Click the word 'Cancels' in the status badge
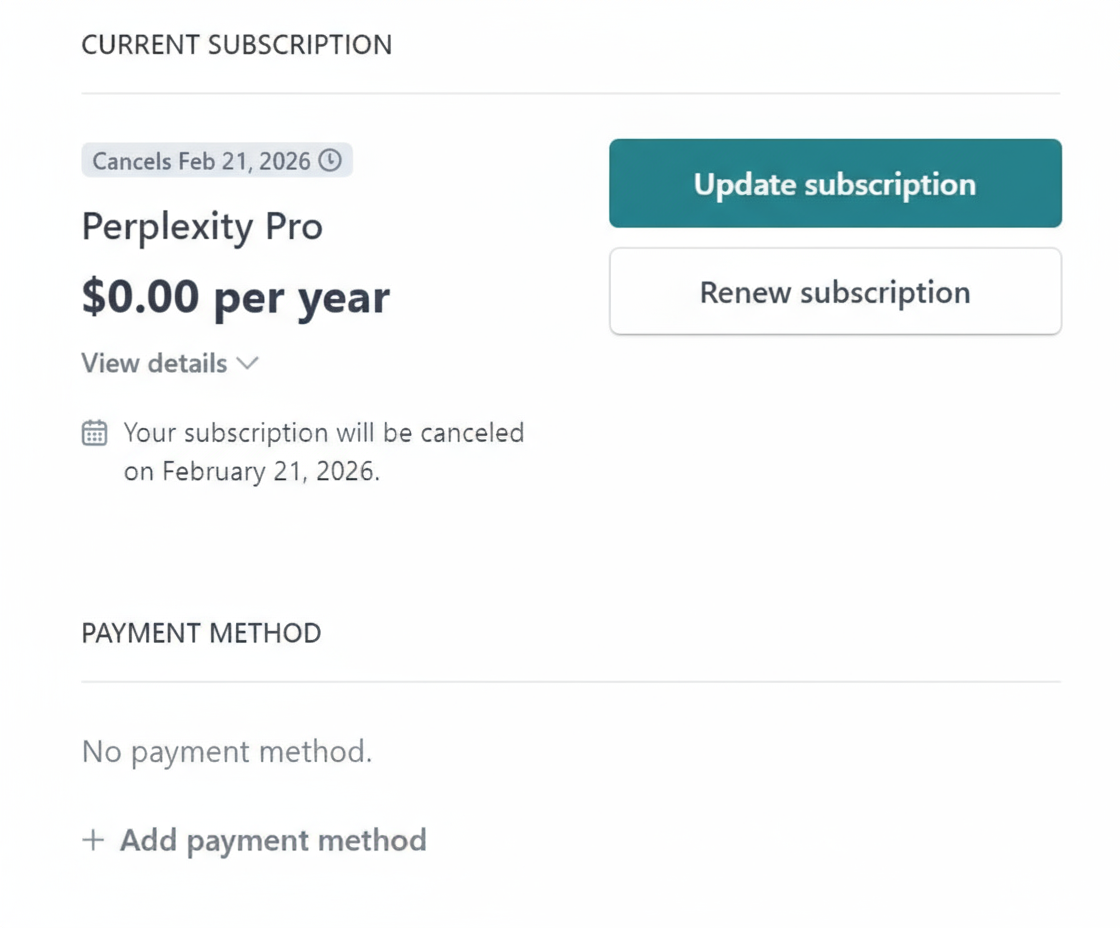Image resolution: width=1120 pixels, height=928 pixels. [132, 160]
